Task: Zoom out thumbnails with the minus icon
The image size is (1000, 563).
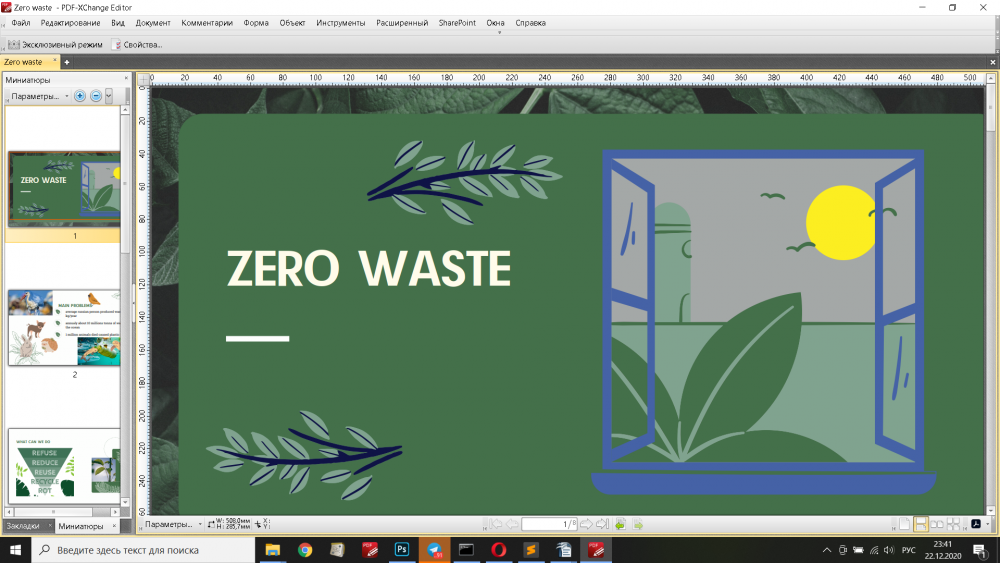Action: [96, 96]
